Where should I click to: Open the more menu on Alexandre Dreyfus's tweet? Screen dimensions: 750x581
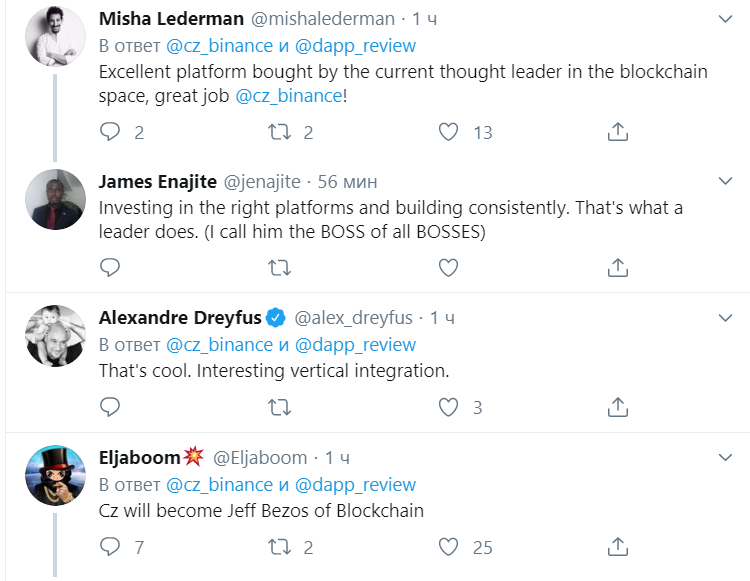726,318
